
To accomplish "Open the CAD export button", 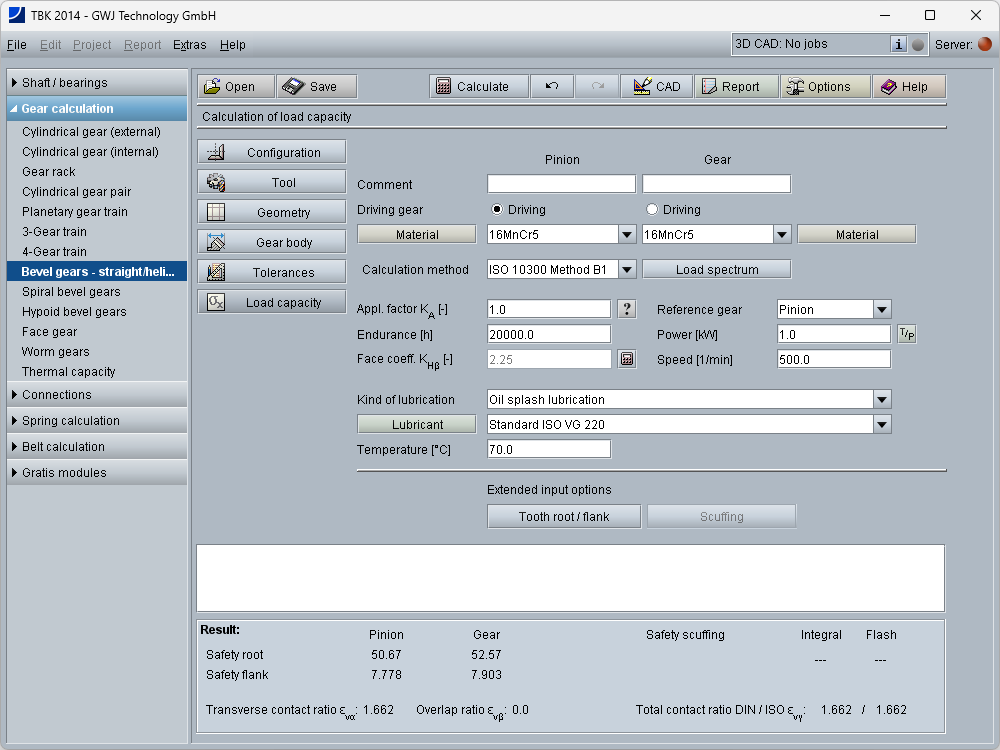I will tap(656, 87).
